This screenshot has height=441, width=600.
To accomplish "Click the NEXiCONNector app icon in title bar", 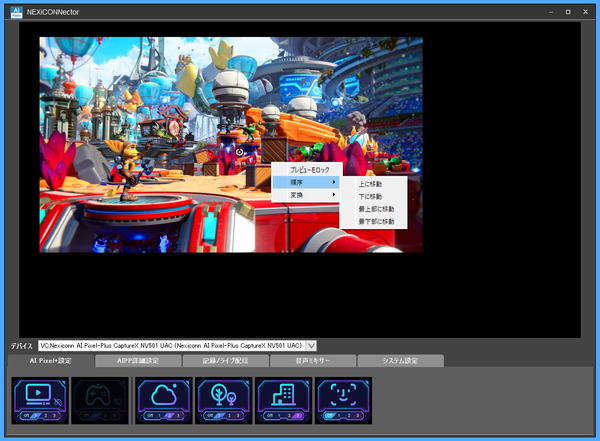I will 16,12.
